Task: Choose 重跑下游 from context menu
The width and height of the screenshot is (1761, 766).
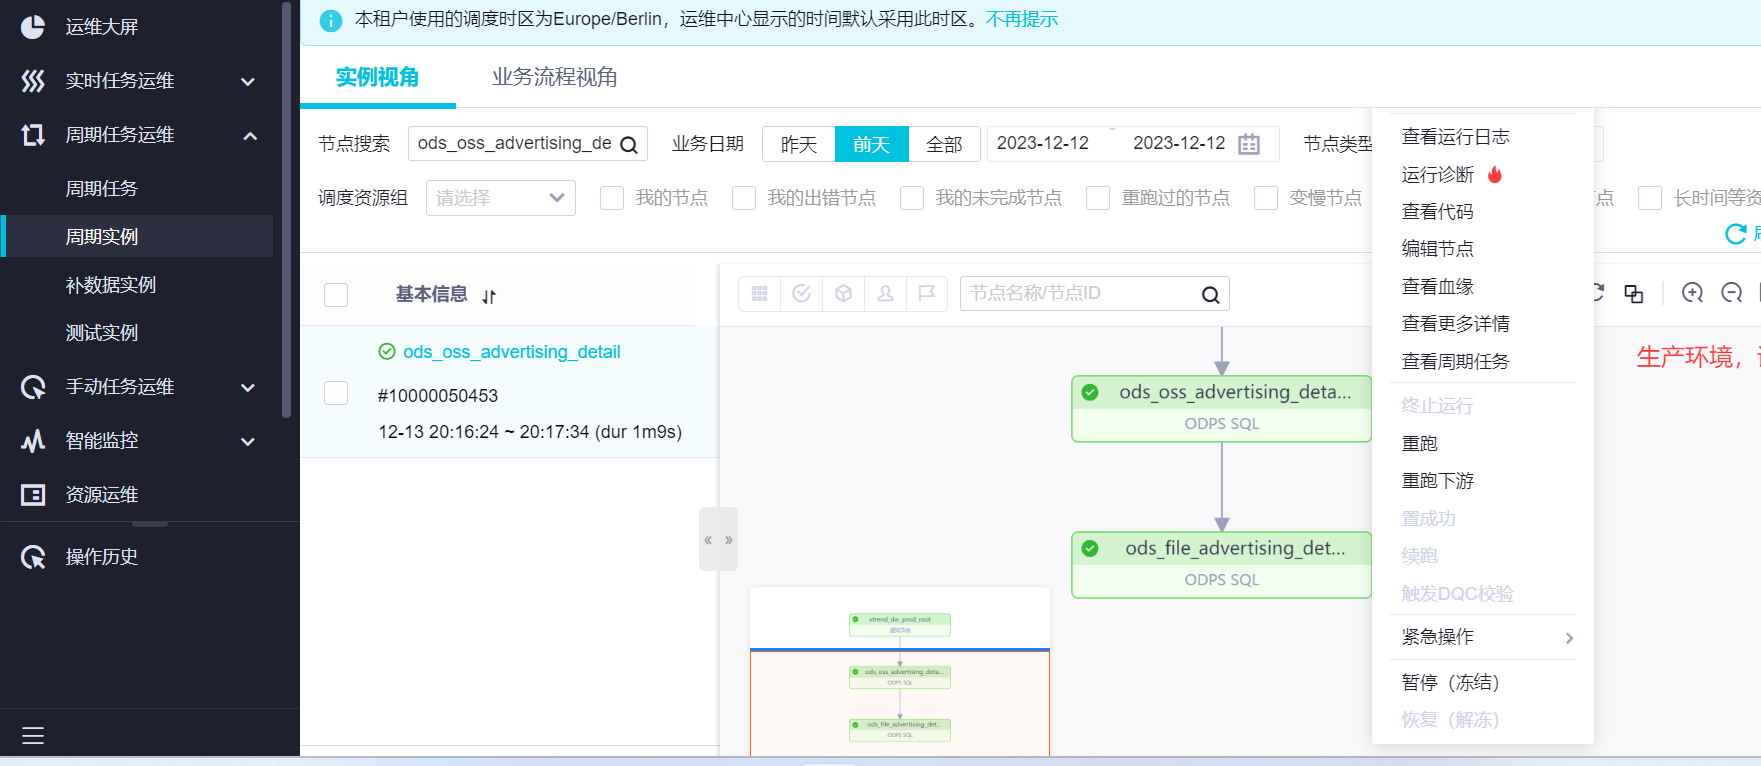Action: pyautogui.click(x=1437, y=481)
